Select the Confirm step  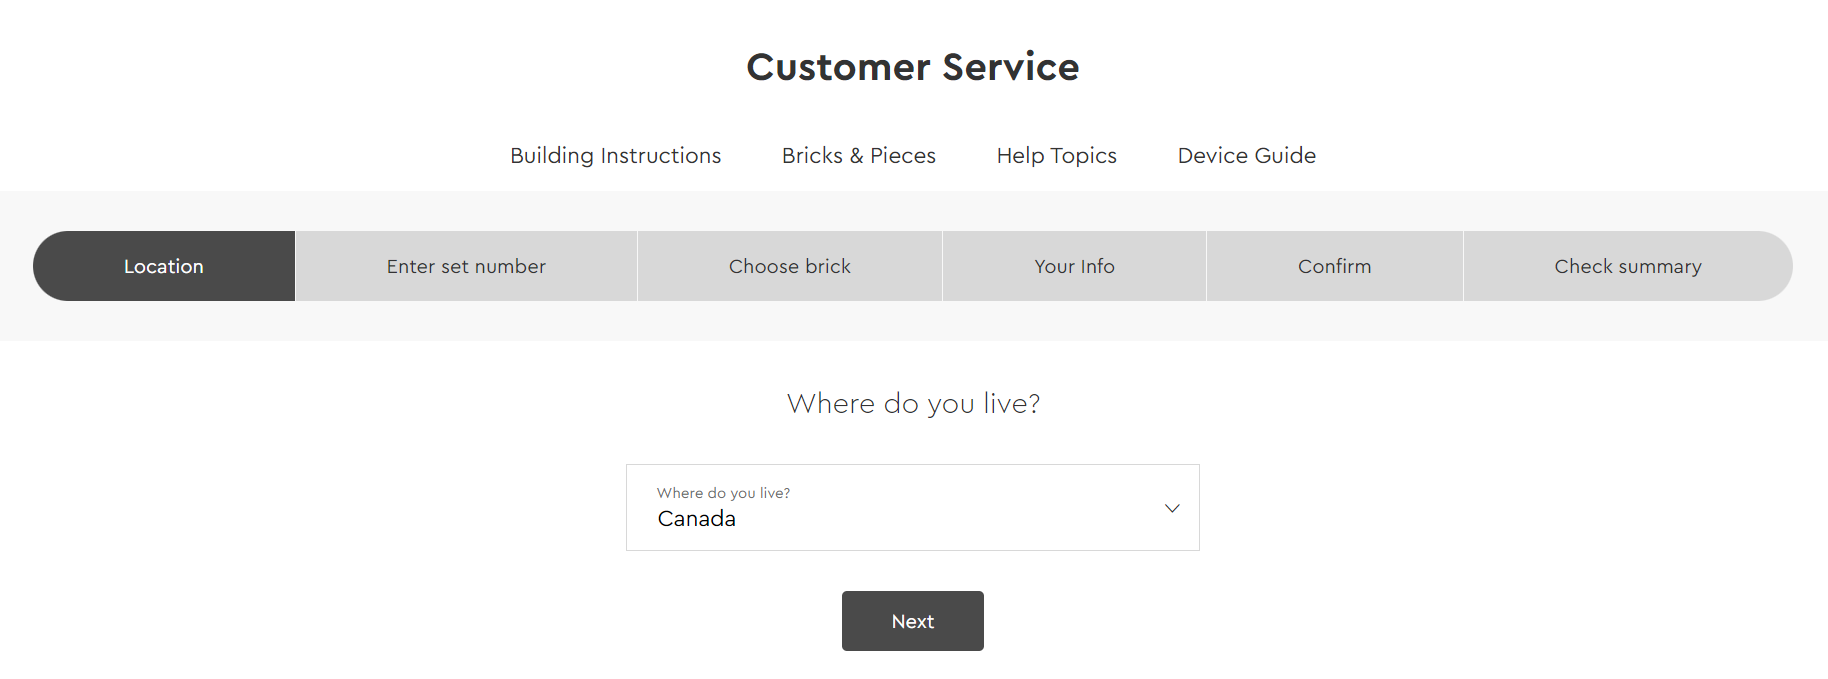pyautogui.click(x=1334, y=266)
